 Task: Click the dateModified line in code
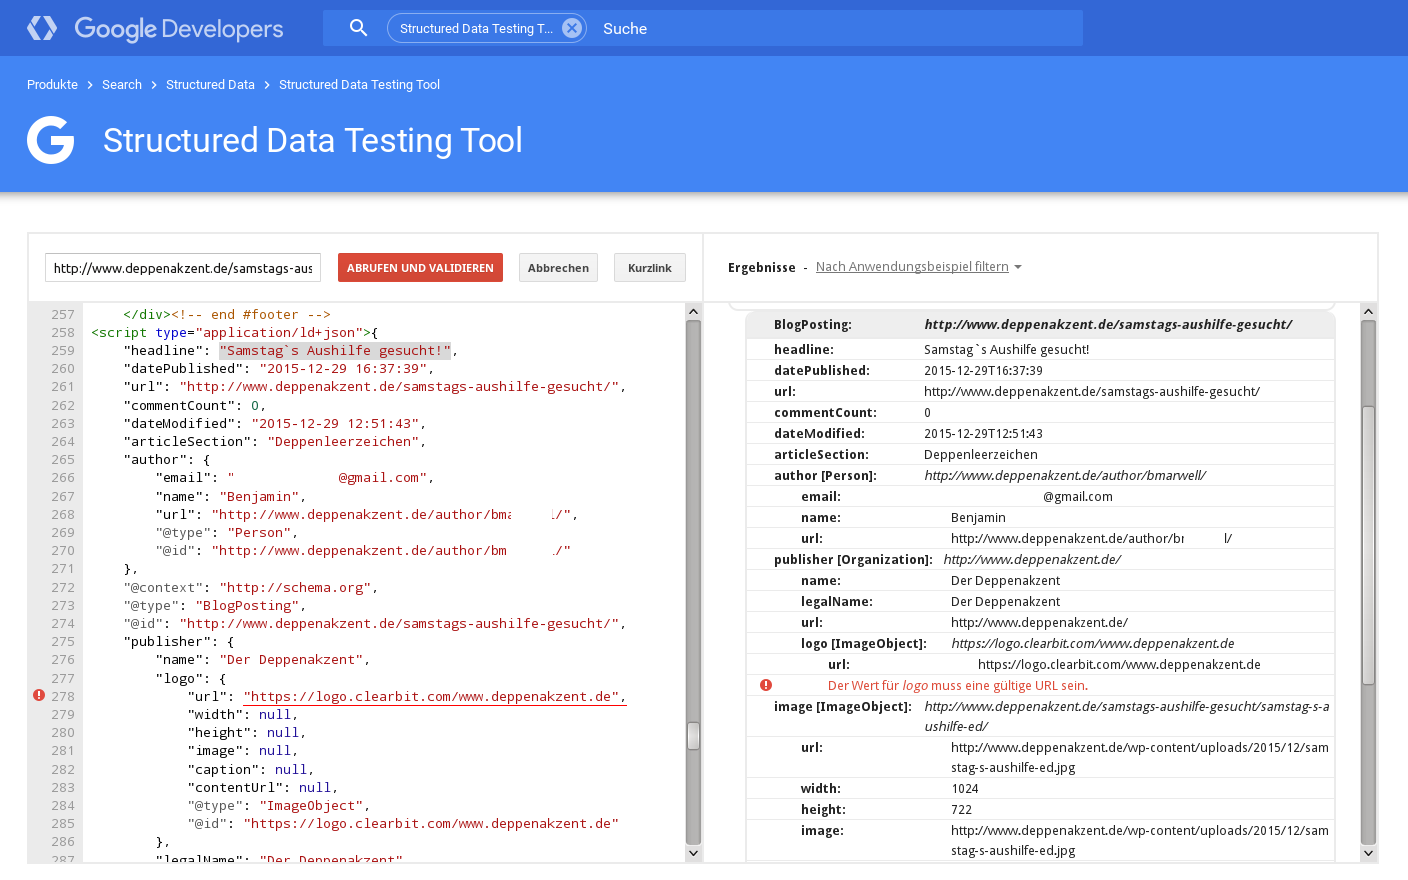pos(275,423)
